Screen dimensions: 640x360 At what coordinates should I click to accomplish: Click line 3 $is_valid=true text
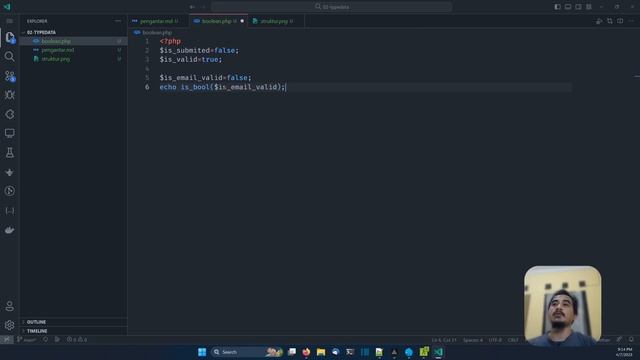tap(191, 60)
